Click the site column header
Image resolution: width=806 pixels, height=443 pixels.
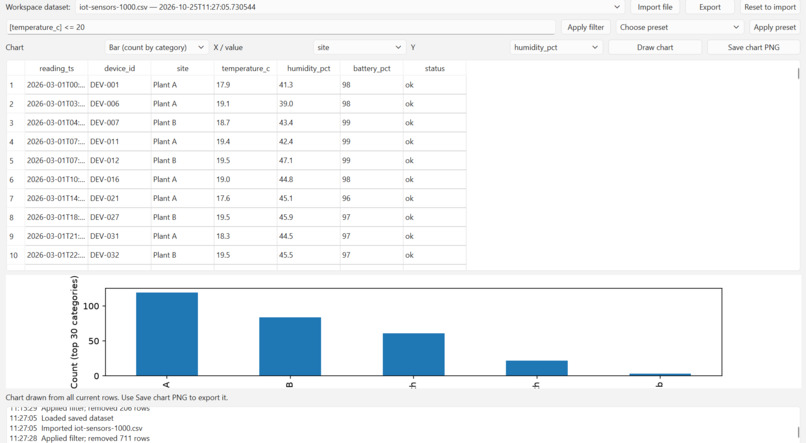(182, 68)
